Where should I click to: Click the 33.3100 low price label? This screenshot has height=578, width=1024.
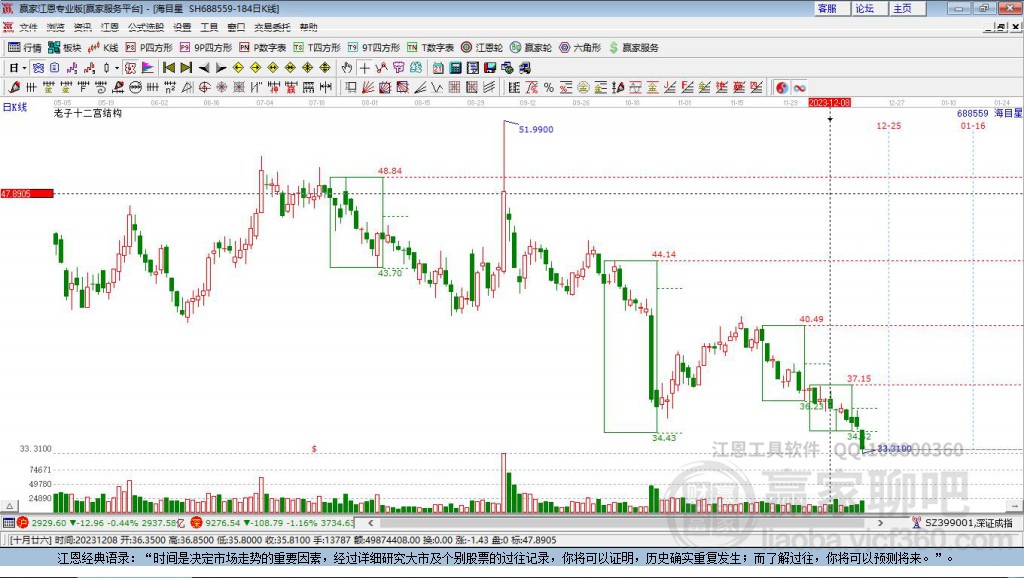click(x=894, y=448)
